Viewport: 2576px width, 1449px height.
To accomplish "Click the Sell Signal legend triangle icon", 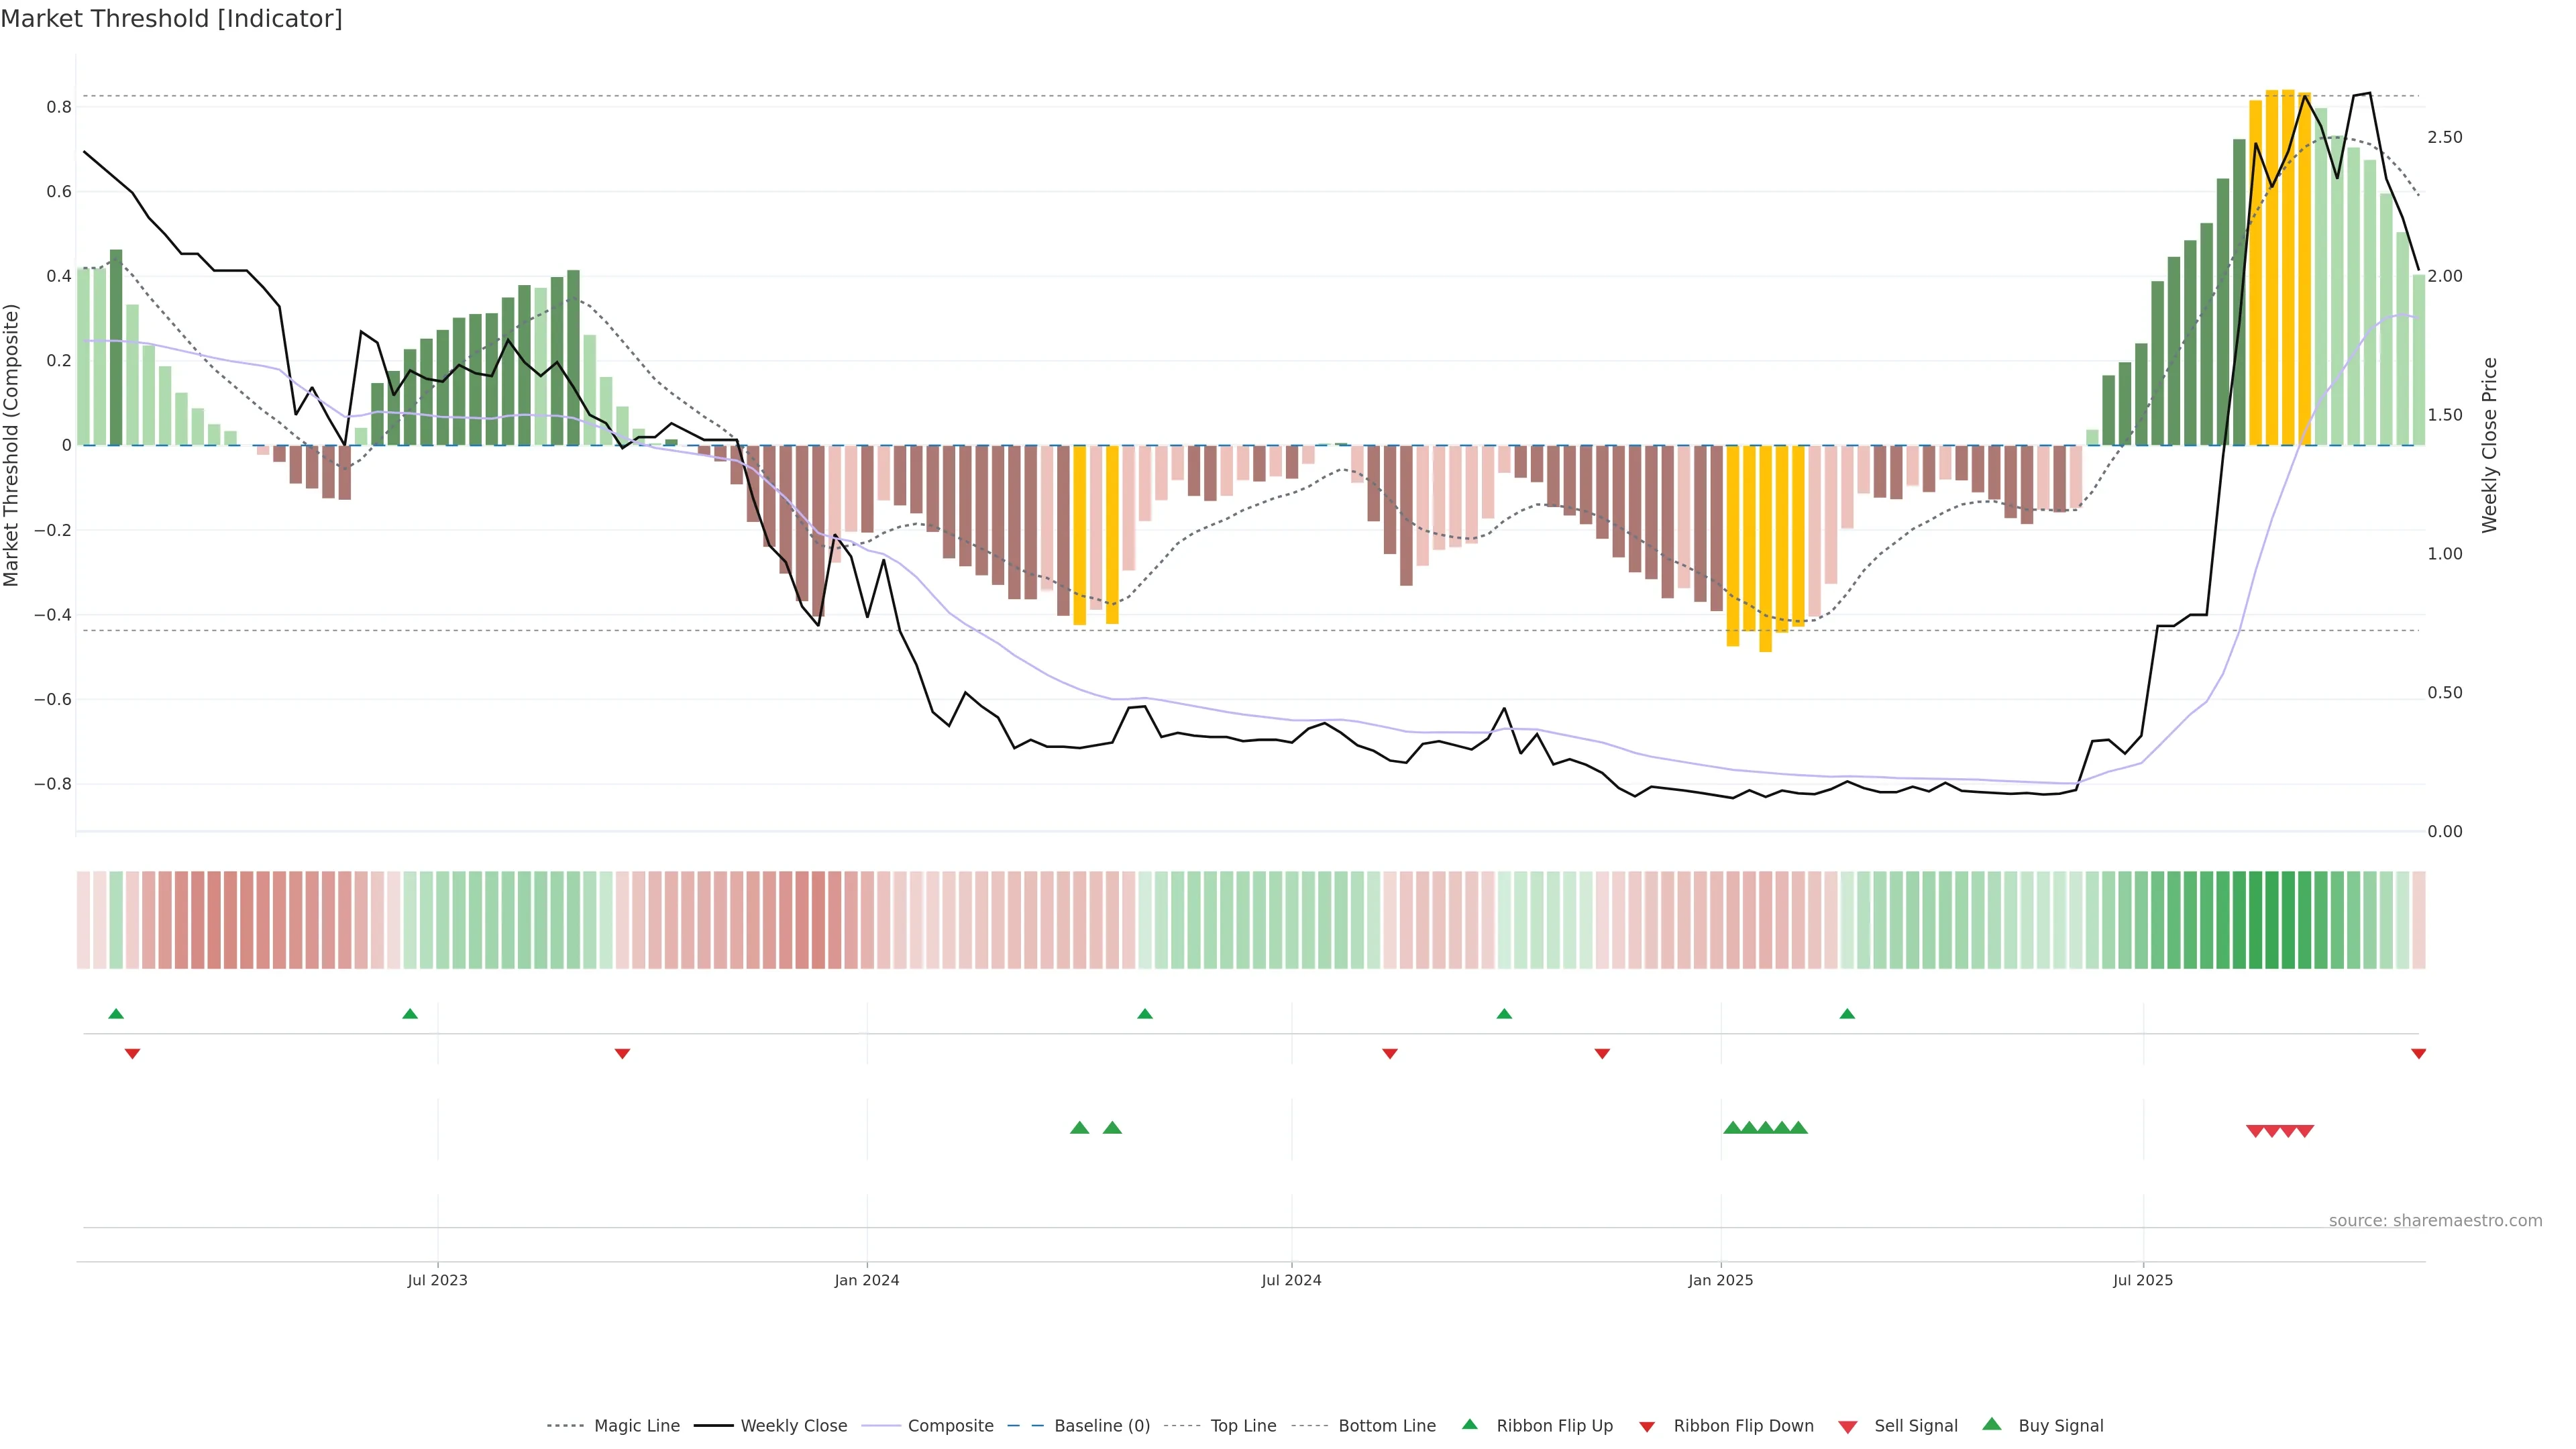I will click(1847, 1427).
